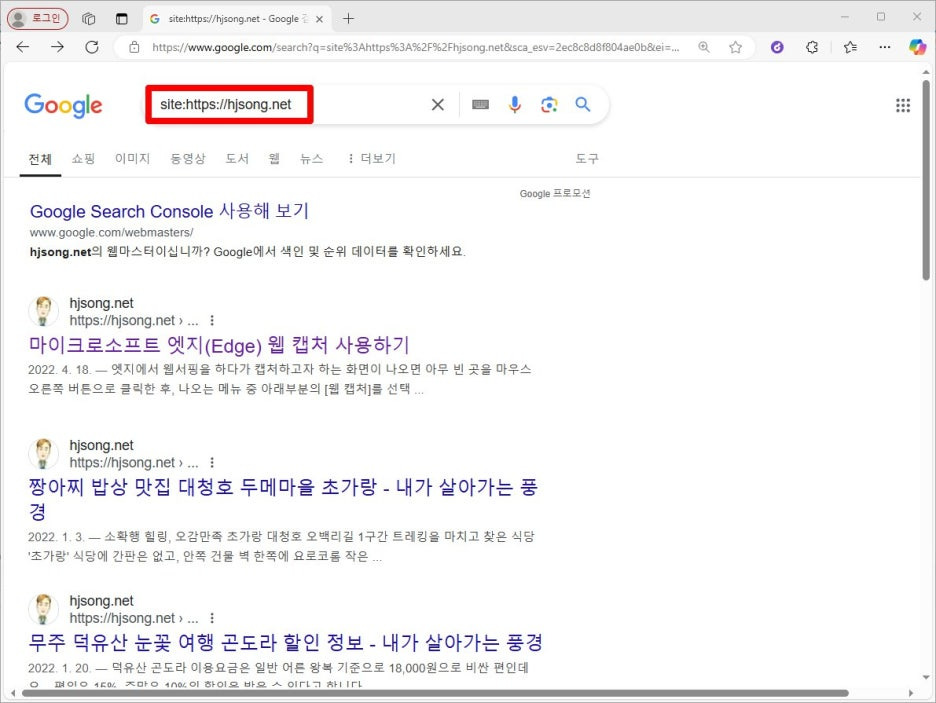Switch to the 도서 tab

coord(236,159)
